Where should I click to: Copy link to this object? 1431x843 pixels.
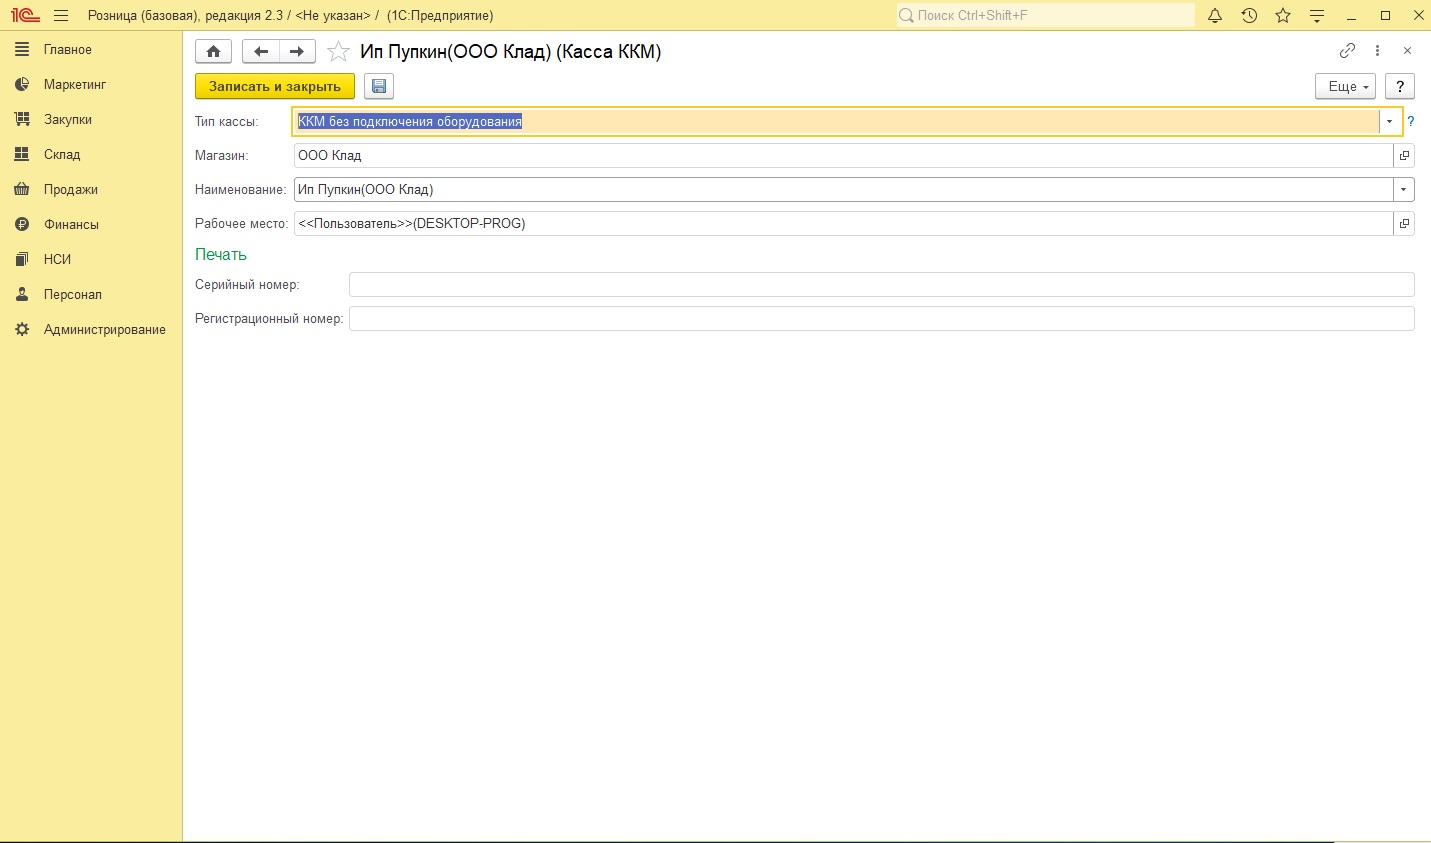click(x=1347, y=51)
